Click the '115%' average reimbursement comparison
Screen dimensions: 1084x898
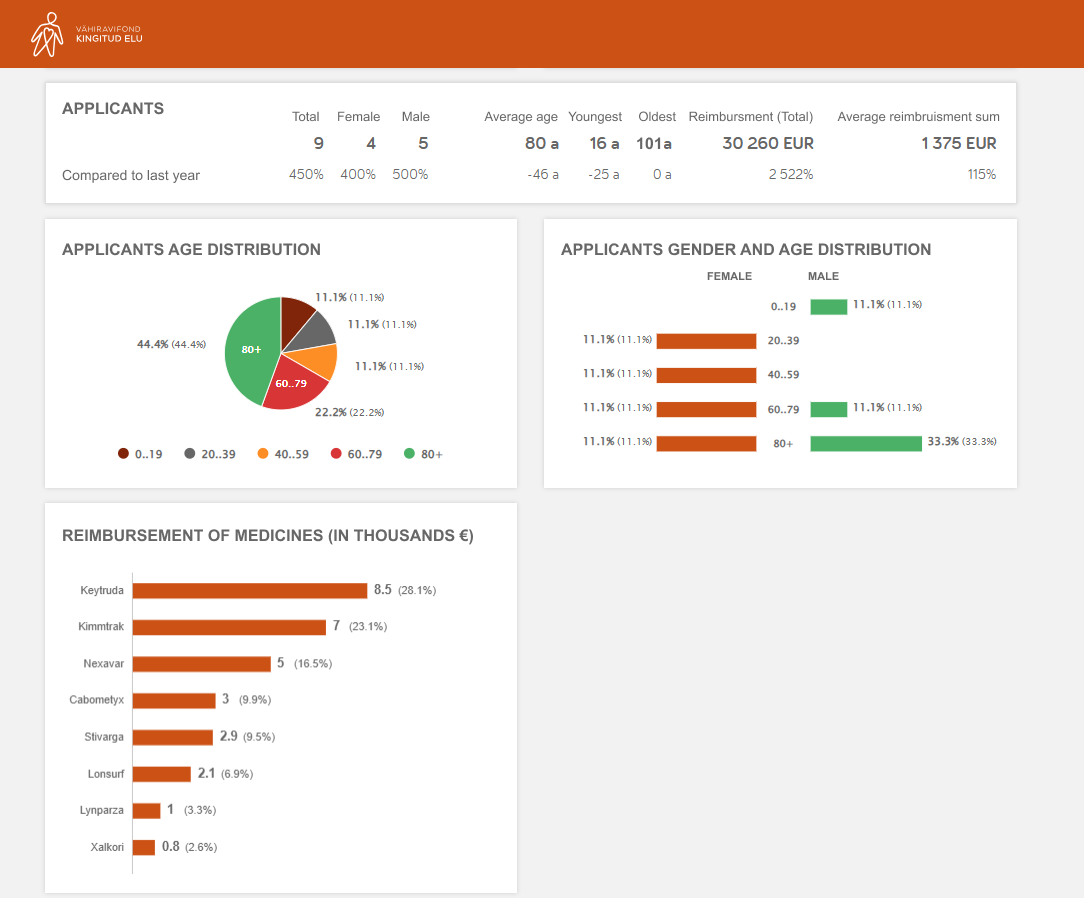pos(982,174)
